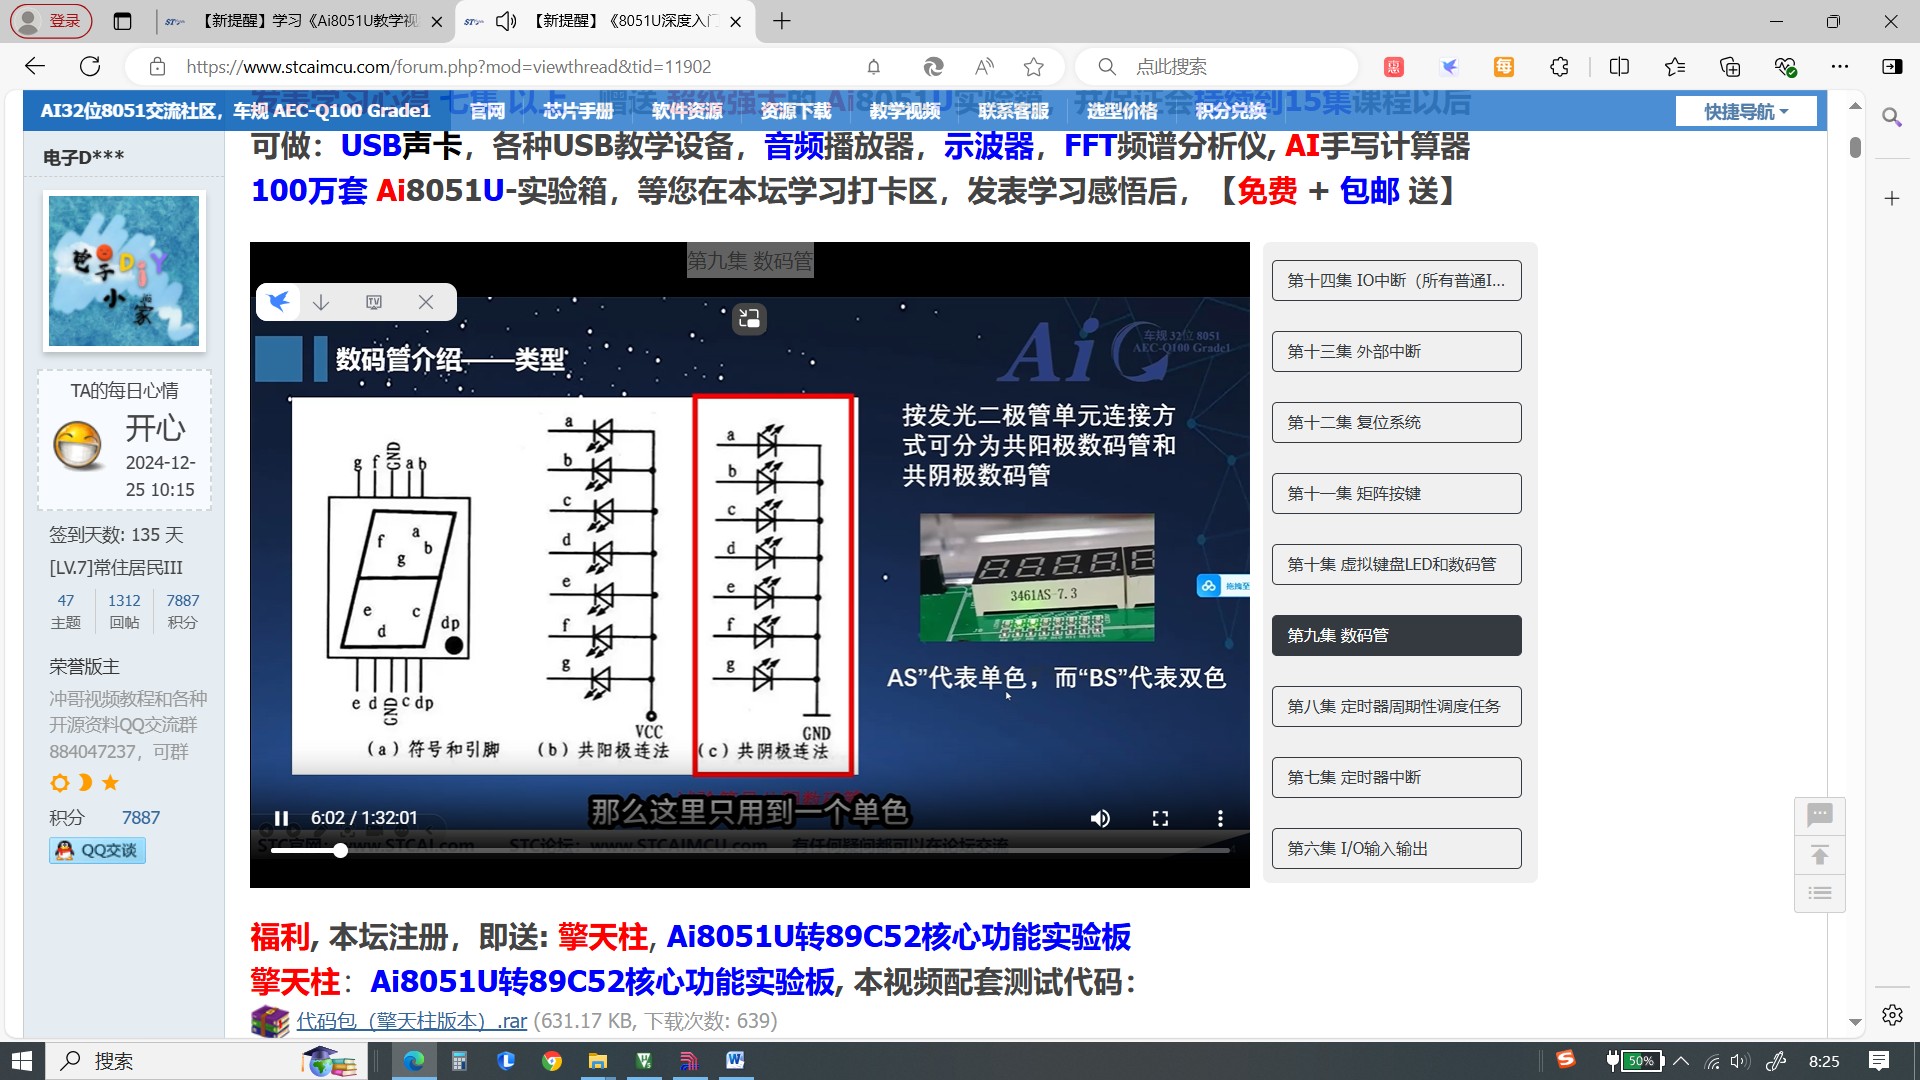Select episode 第六集 I/O输入输出
Screen dimensions: 1920x1080
point(1396,848)
